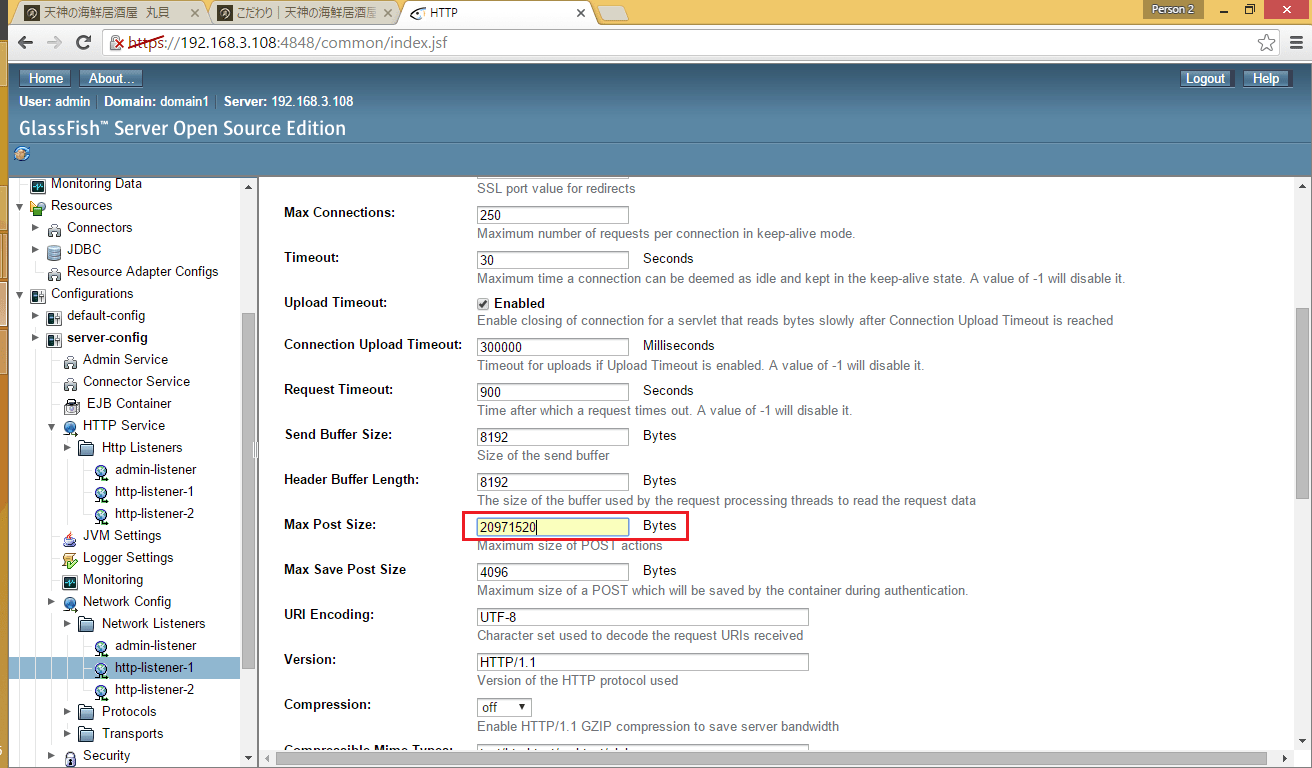1312x768 pixels.
Task: Bookmark this page with the star icon
Action: pos(1267,43)
